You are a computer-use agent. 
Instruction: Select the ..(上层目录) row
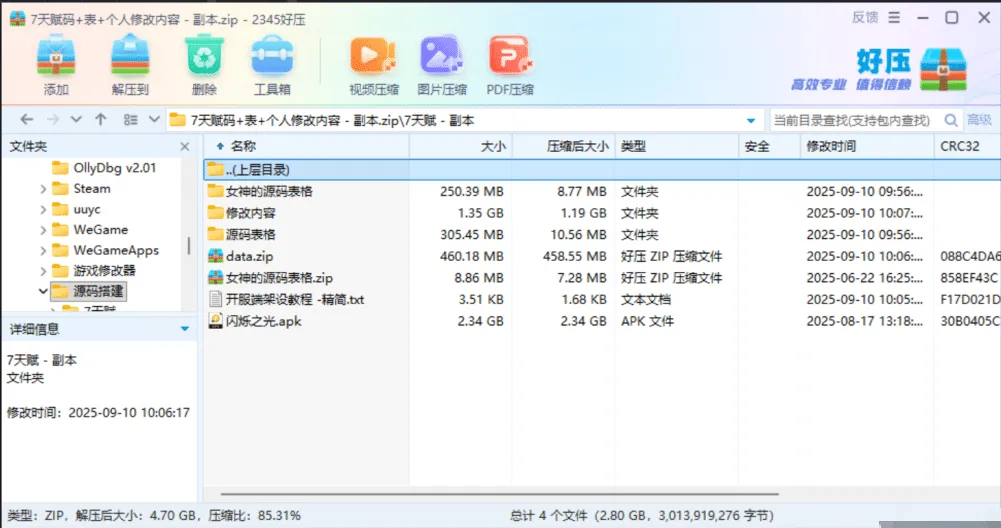[x=602, y=170]
